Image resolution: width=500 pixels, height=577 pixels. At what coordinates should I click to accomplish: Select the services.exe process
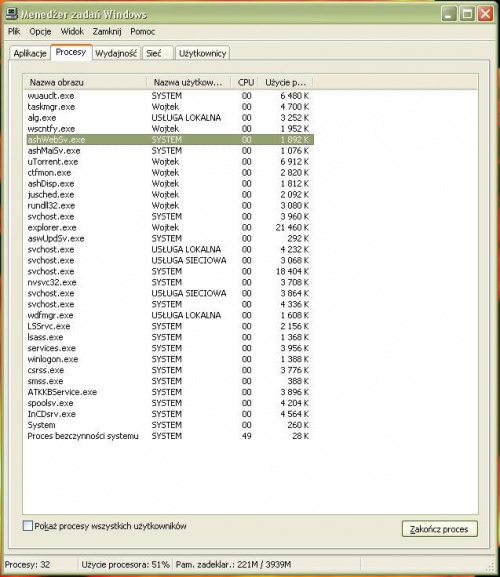tap(169, 348)
